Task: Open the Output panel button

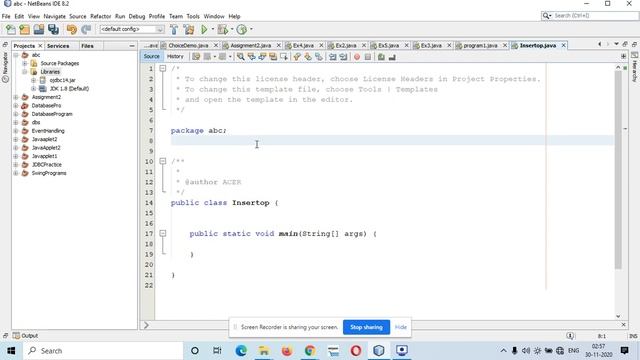Action: 25,336
